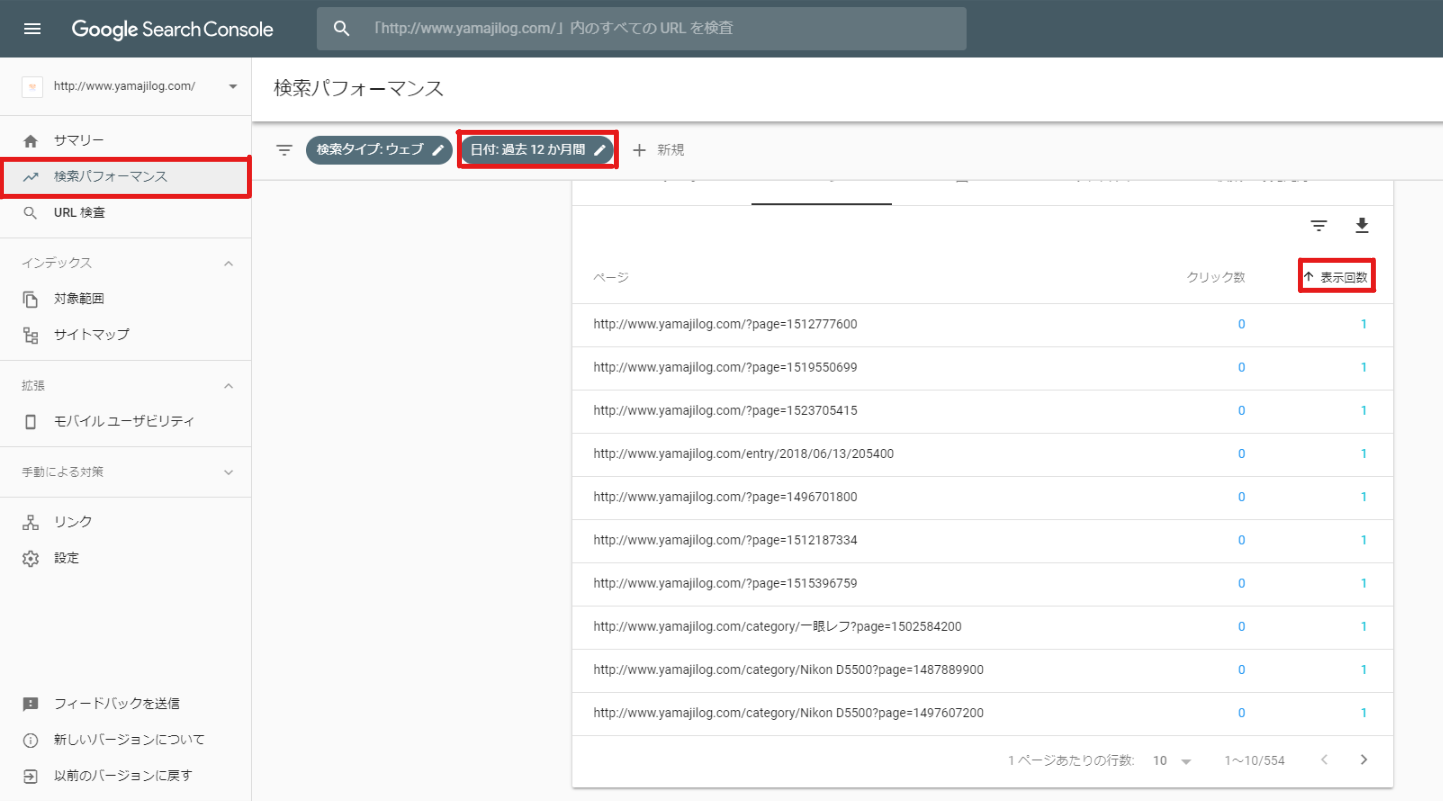1443x801 pixels.
Task: Click the Google Search Console logo
Action: pyautogui.click(x=172, y=29)
